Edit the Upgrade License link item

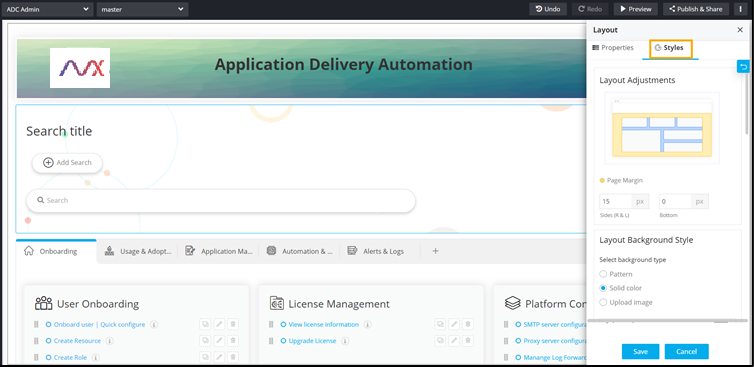(x=454, y=341)
